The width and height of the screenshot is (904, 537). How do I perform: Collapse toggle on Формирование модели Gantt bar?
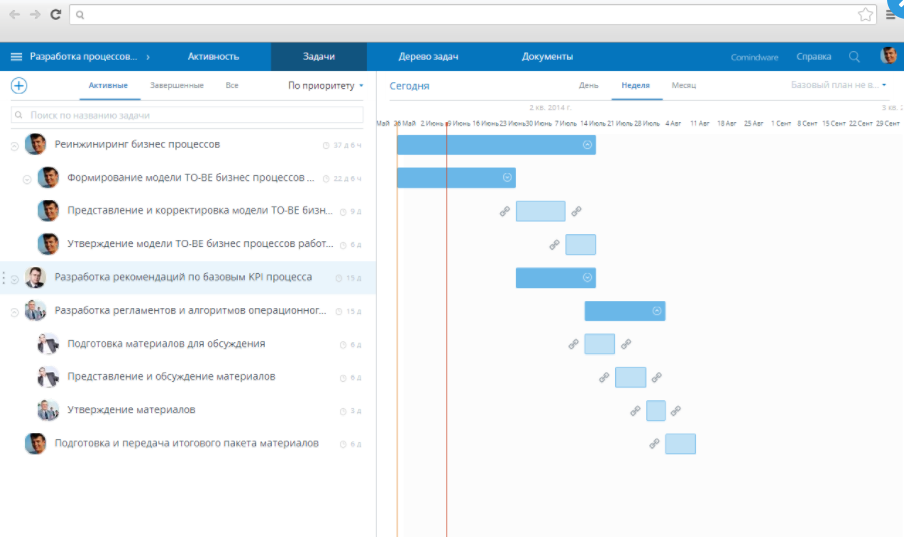point(507,178)
